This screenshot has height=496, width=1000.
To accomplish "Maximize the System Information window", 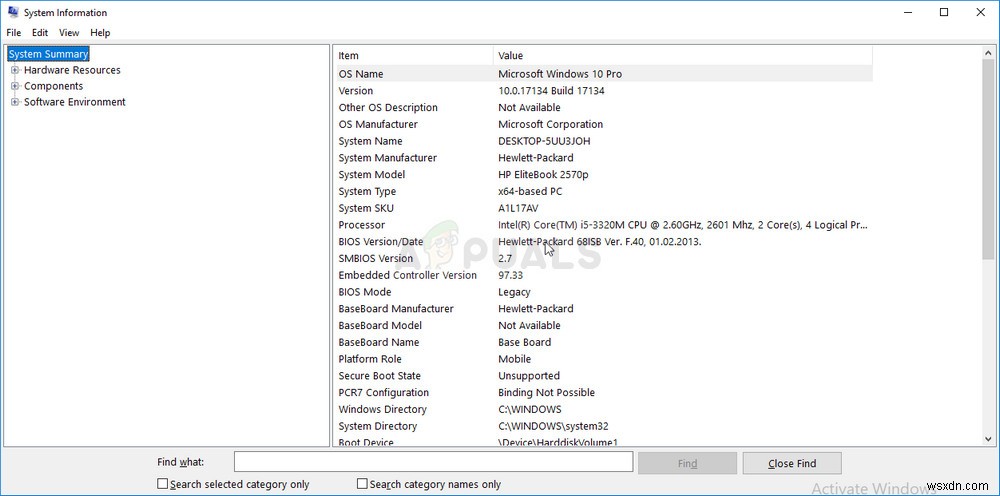I will (x=945, y=12).
